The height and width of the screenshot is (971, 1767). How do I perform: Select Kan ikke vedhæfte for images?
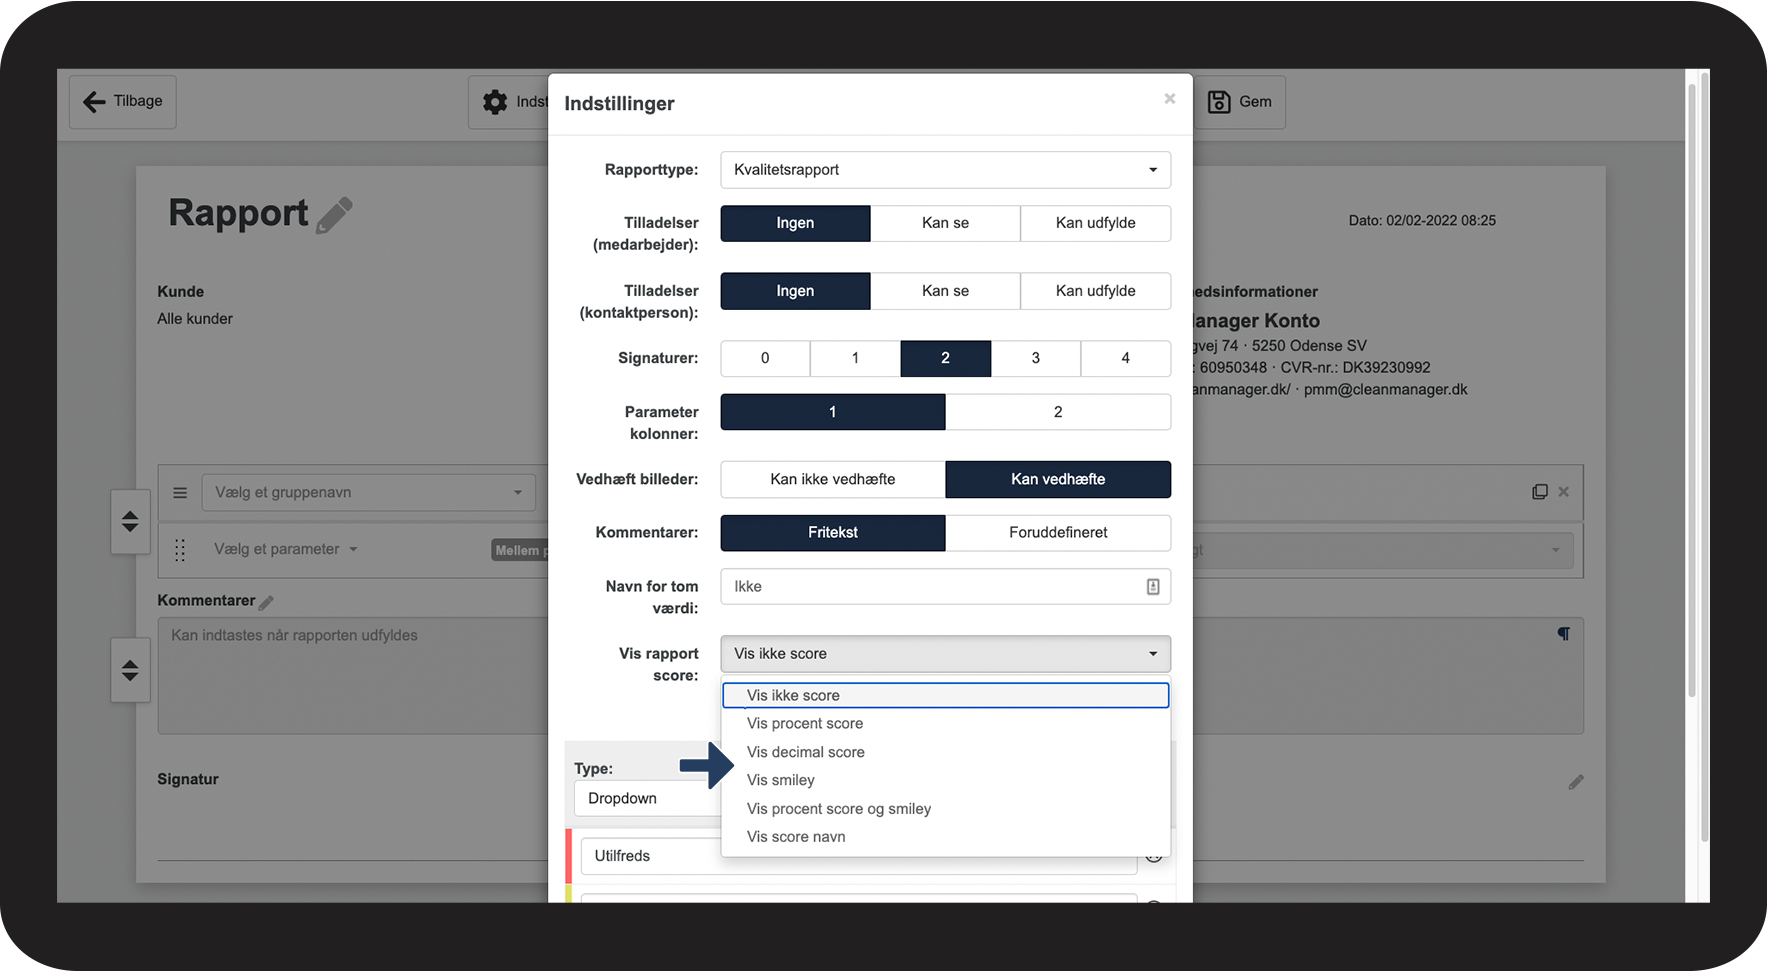[x=832, y=479]
